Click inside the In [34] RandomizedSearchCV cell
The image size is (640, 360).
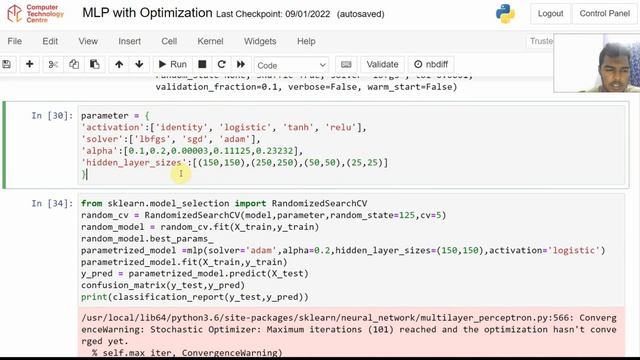pos(351,250)
